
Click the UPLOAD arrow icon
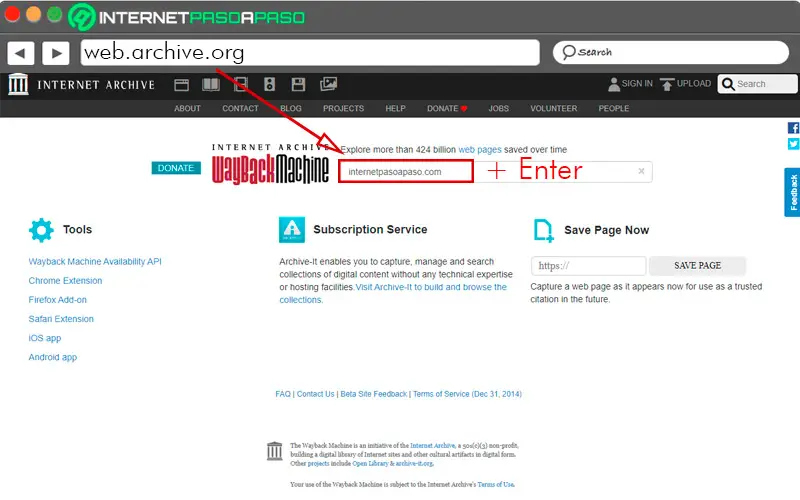point(667,84)
